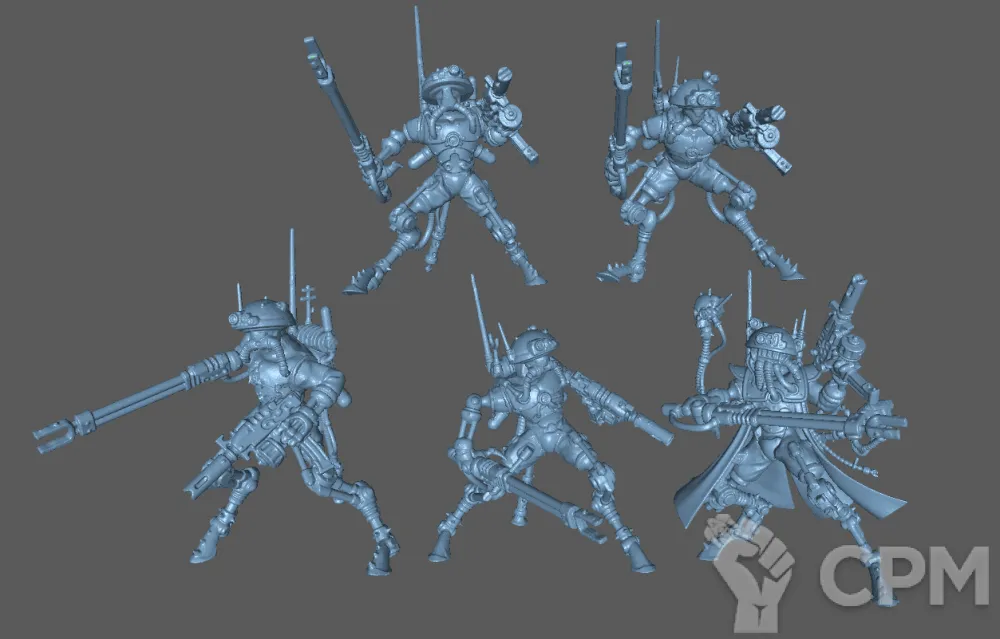The width and height of the screenshot is (1000, 639).
Task: Select the coat-wearing figure's tentacled helmet
Action: tap(772, 346)
